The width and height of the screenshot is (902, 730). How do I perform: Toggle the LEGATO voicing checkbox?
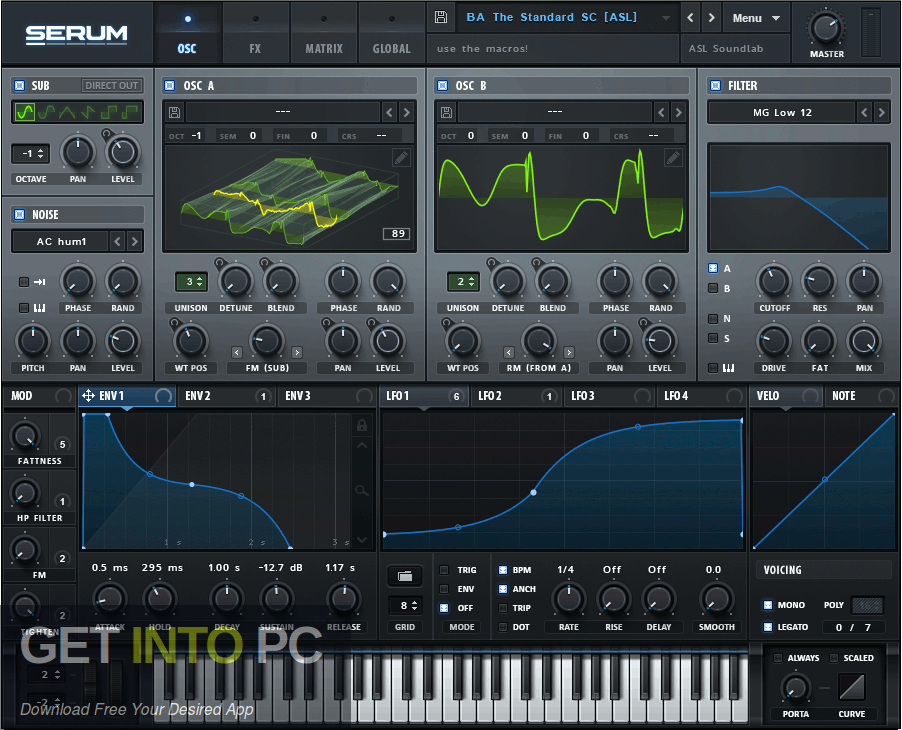767,627
